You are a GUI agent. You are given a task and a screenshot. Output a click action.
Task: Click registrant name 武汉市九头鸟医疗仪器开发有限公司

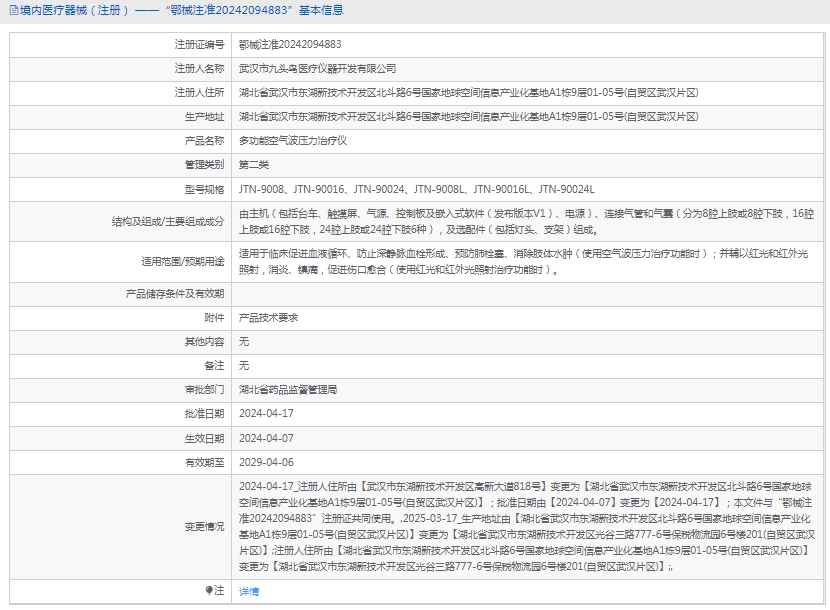317,69
